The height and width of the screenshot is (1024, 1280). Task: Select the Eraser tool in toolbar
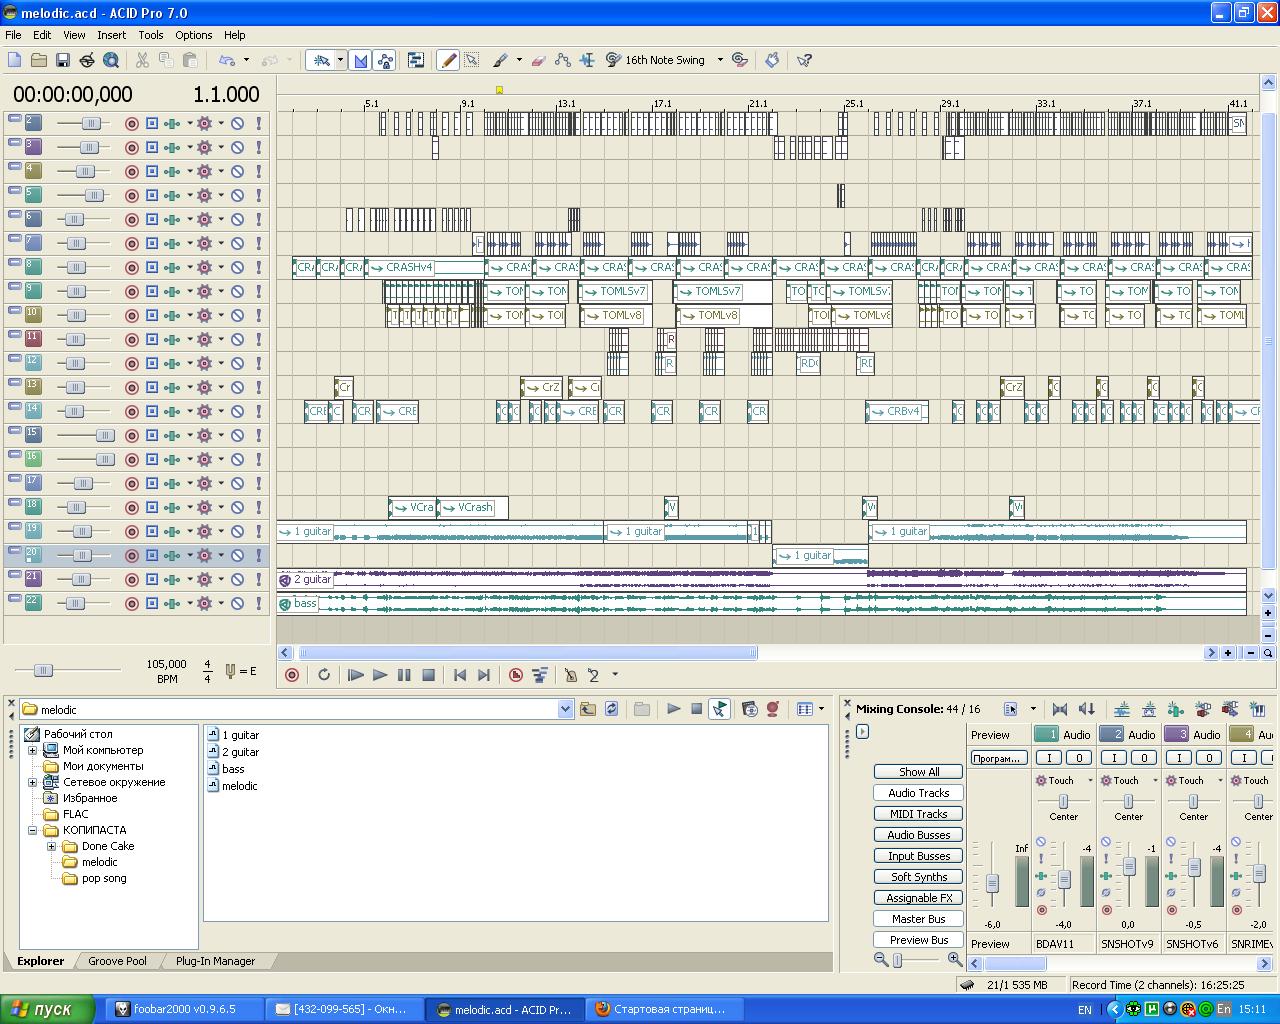point(538,60)
